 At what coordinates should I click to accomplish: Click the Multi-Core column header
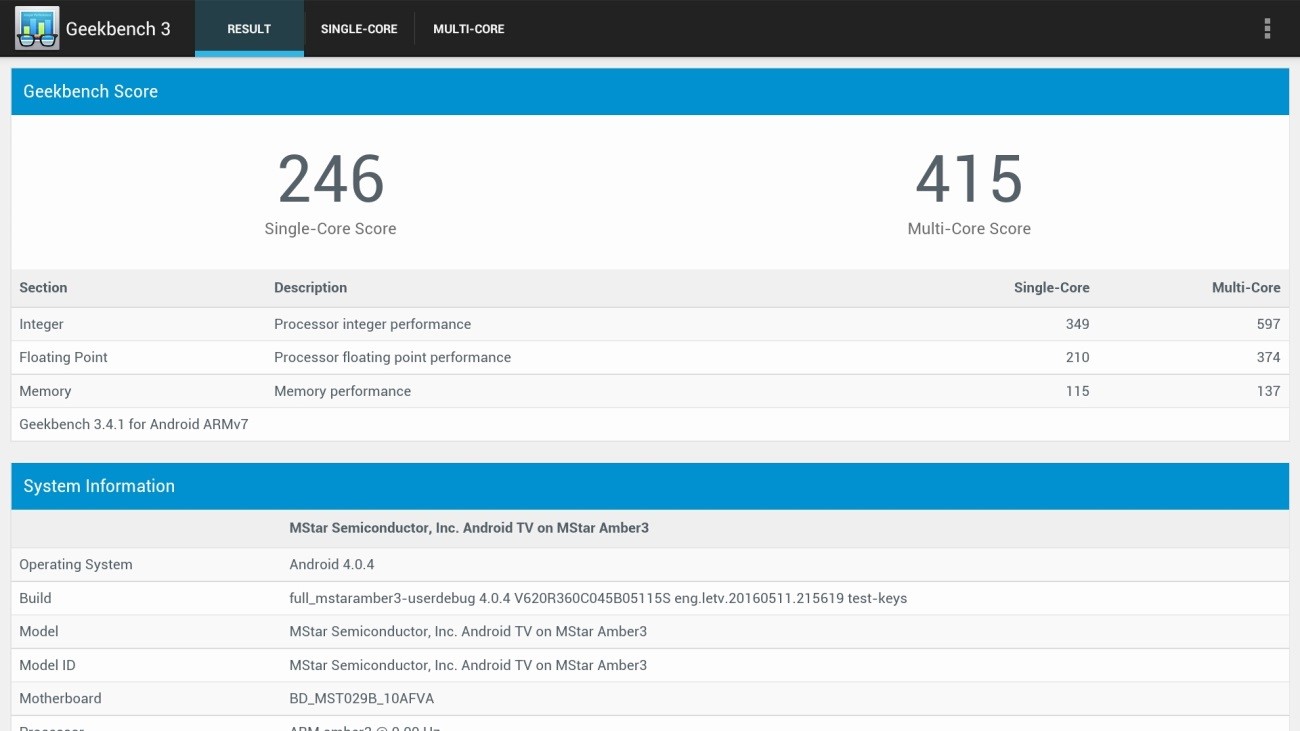(x=1246, y=287)
